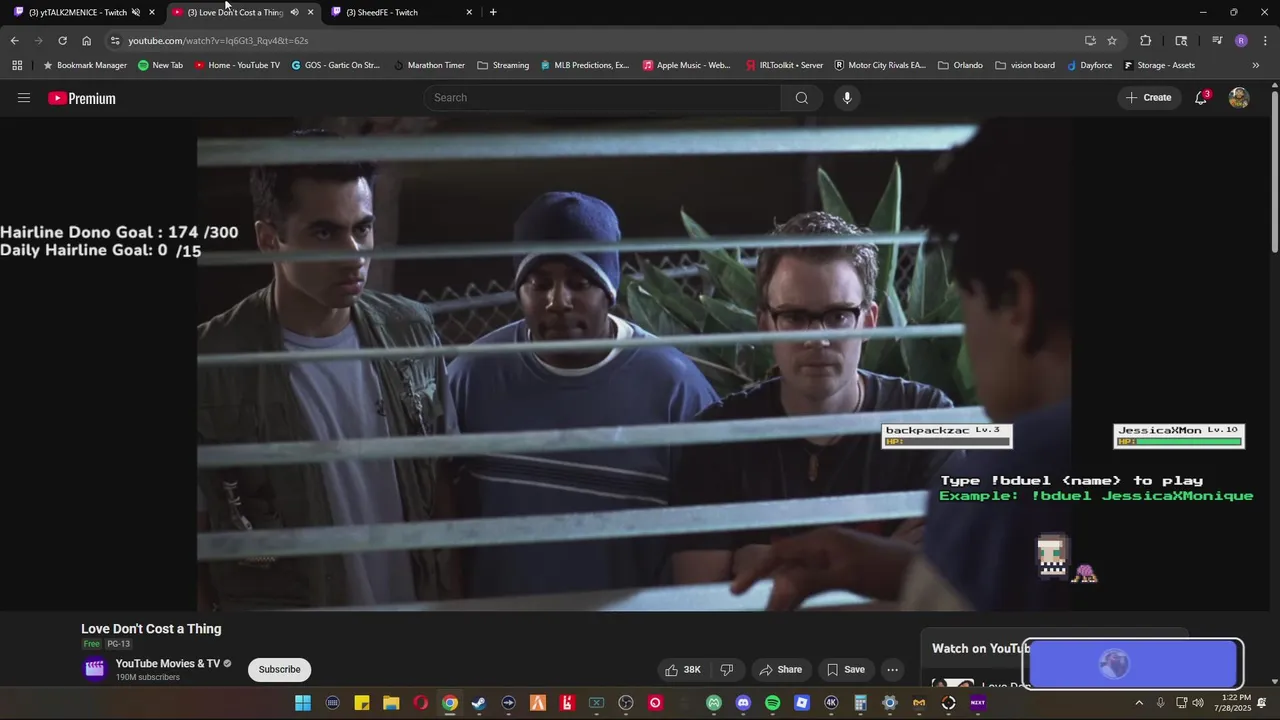Open Steam from the taskbar
Screen dimensions: 1280x720
click(x=479, y=703)
